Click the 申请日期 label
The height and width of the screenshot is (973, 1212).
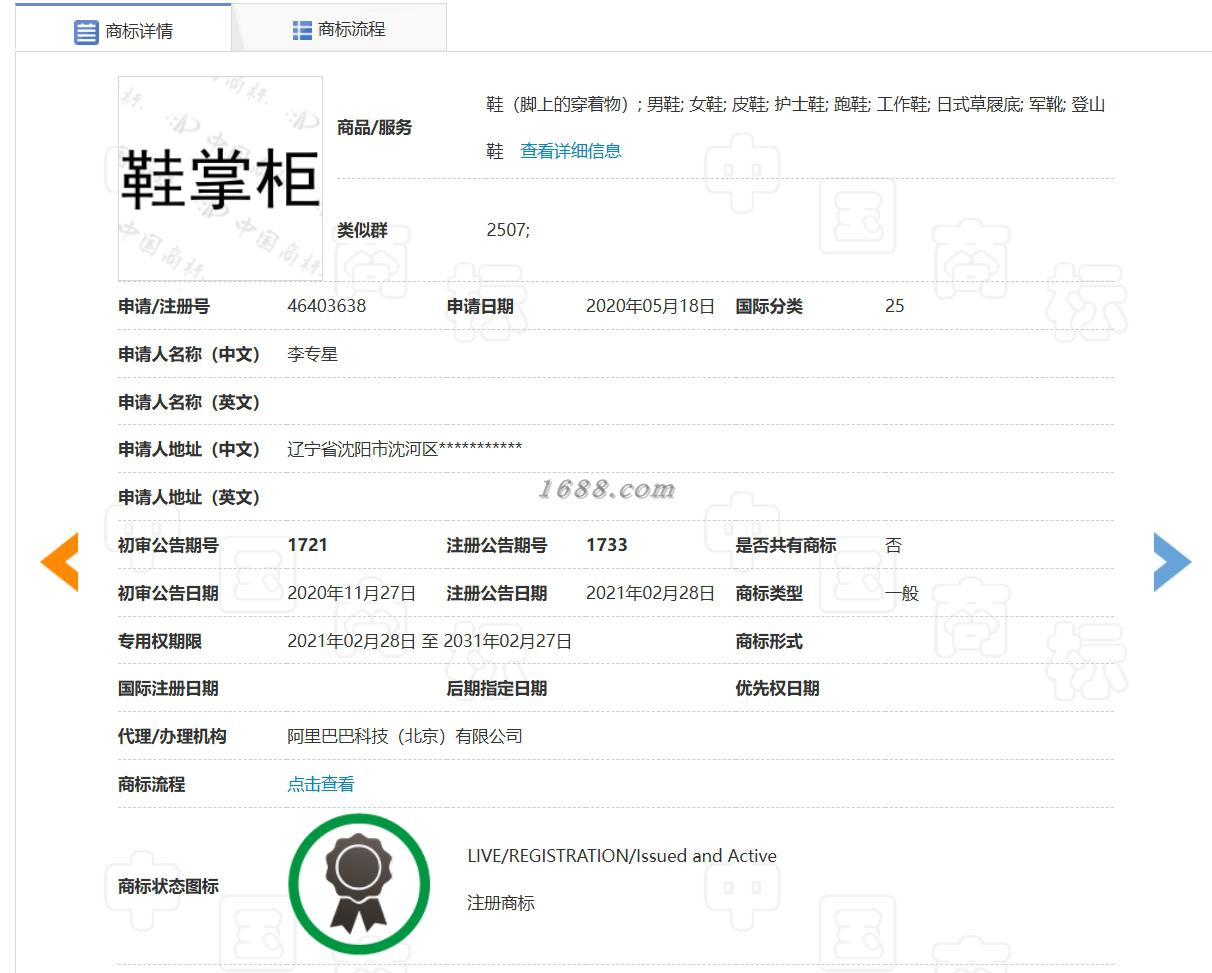tap(480, 306)
